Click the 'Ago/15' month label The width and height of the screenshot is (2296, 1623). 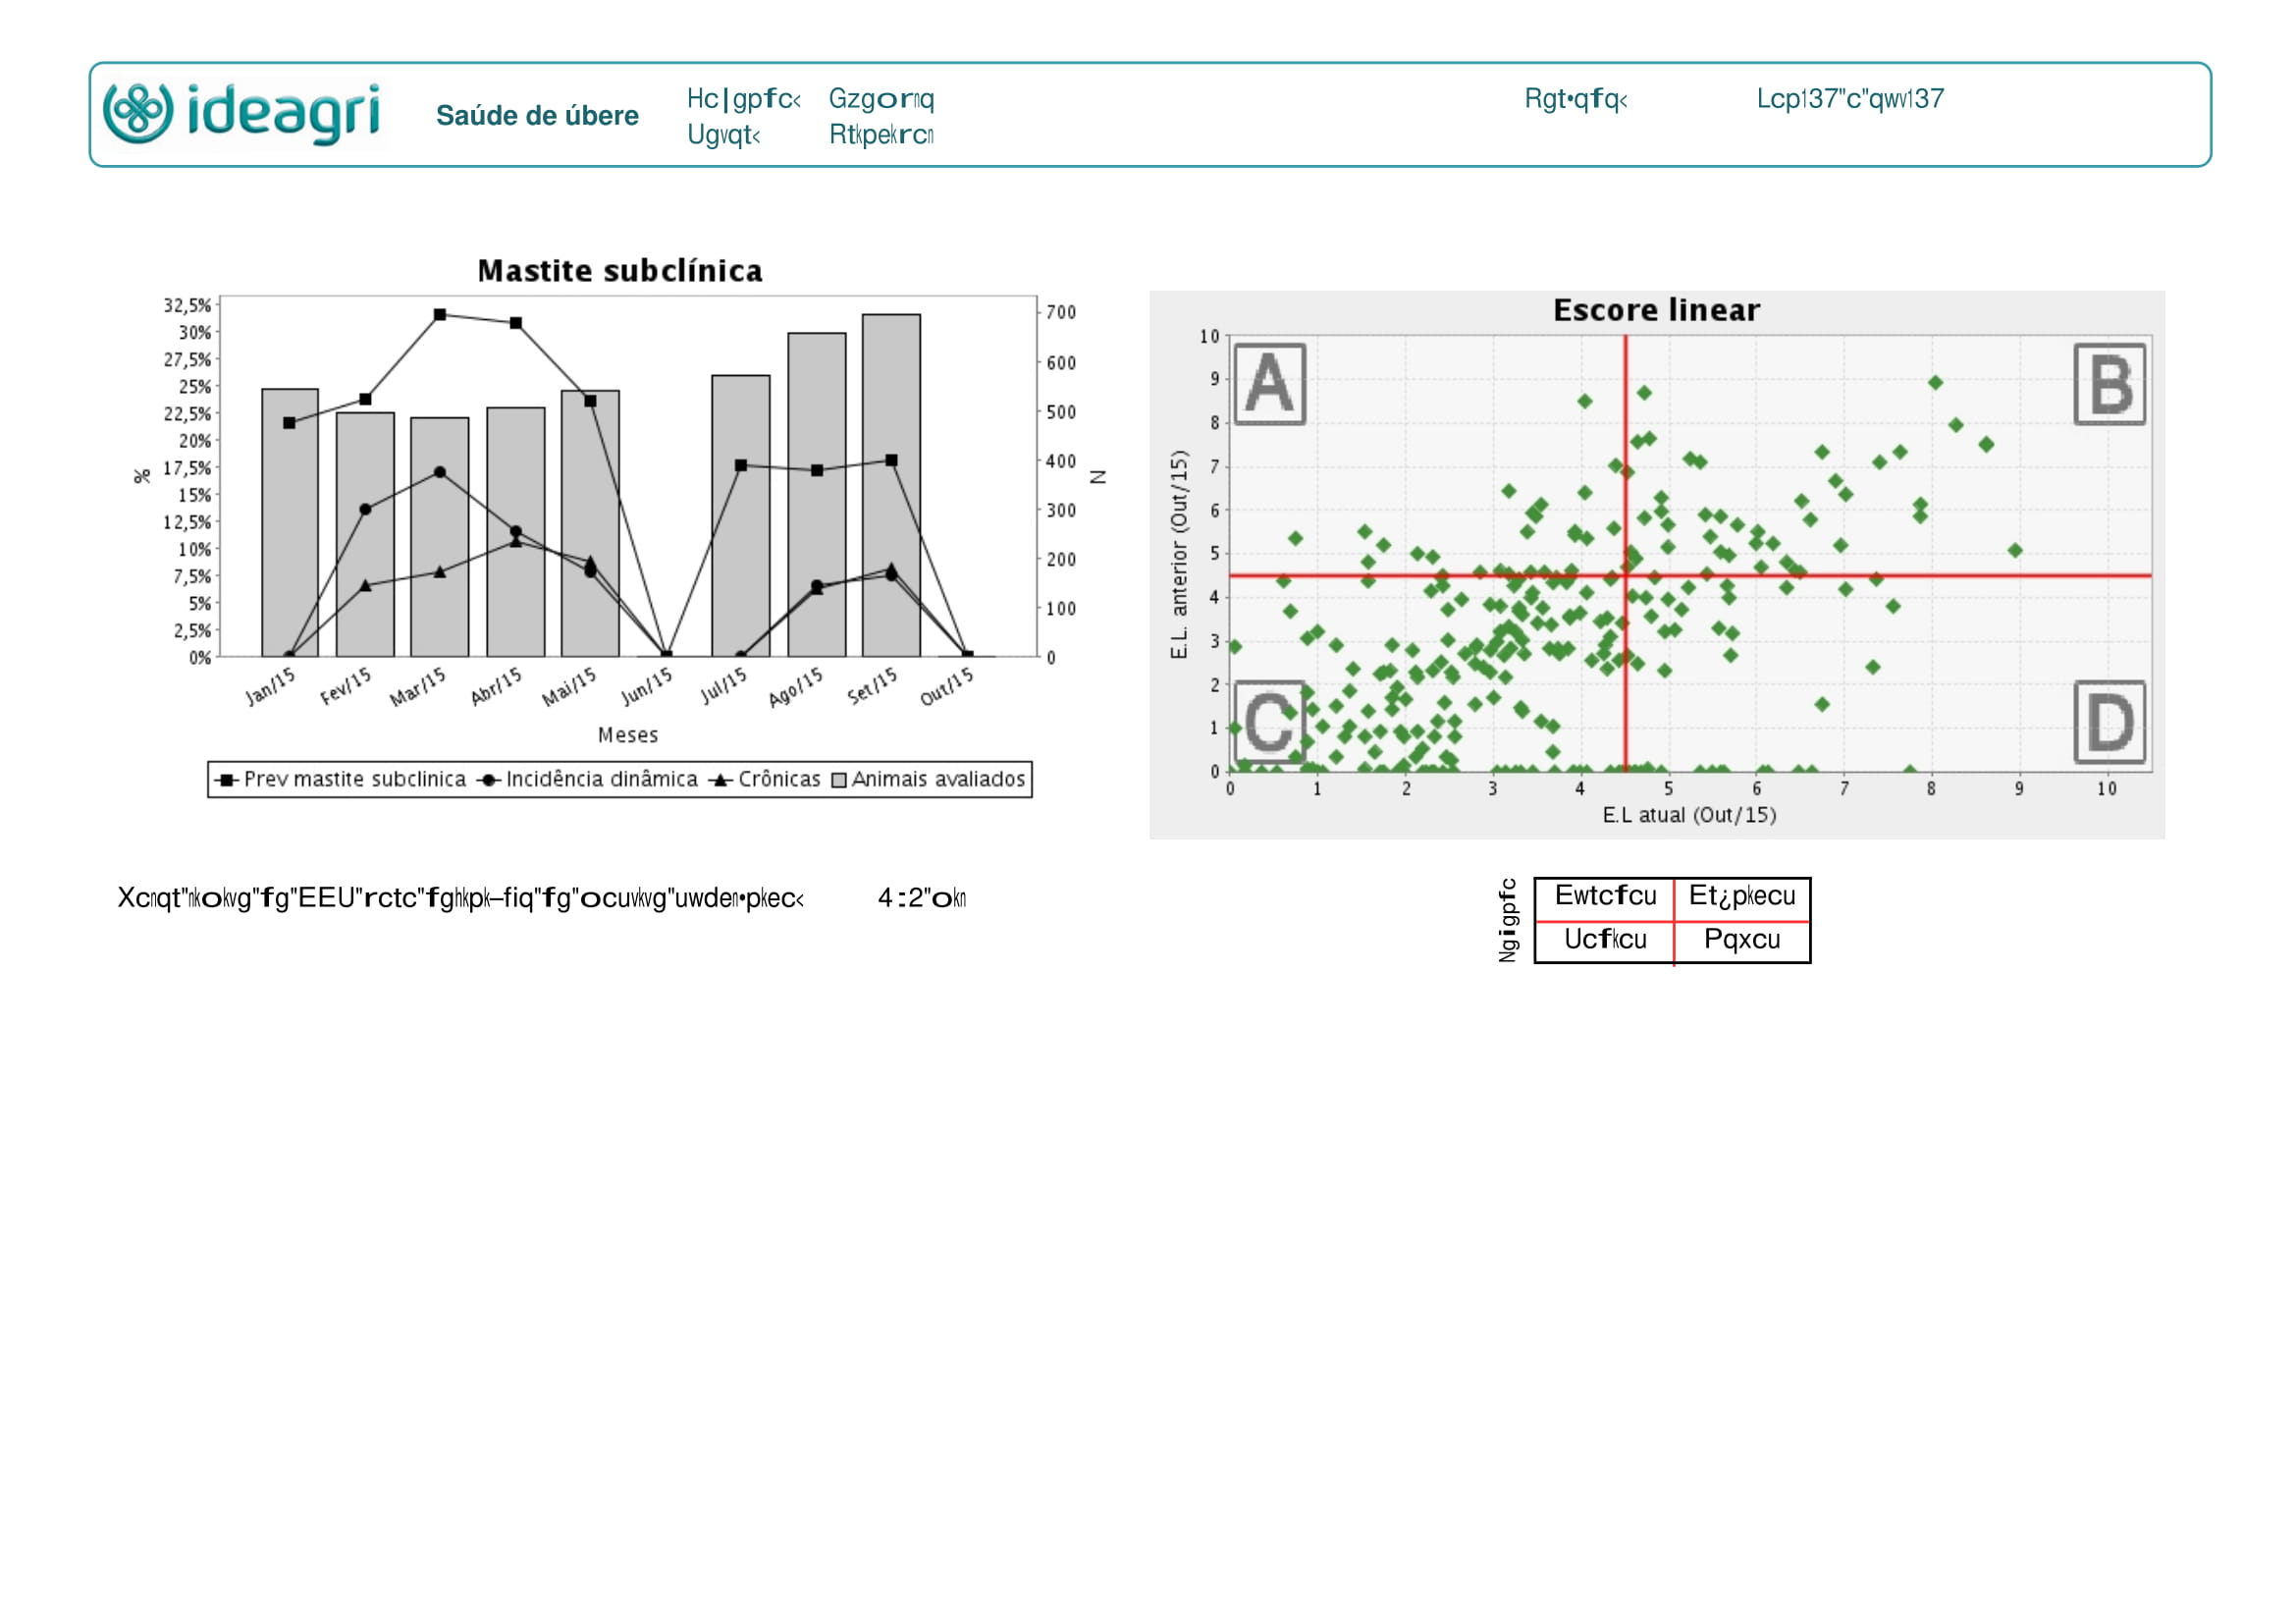point(796,687)
